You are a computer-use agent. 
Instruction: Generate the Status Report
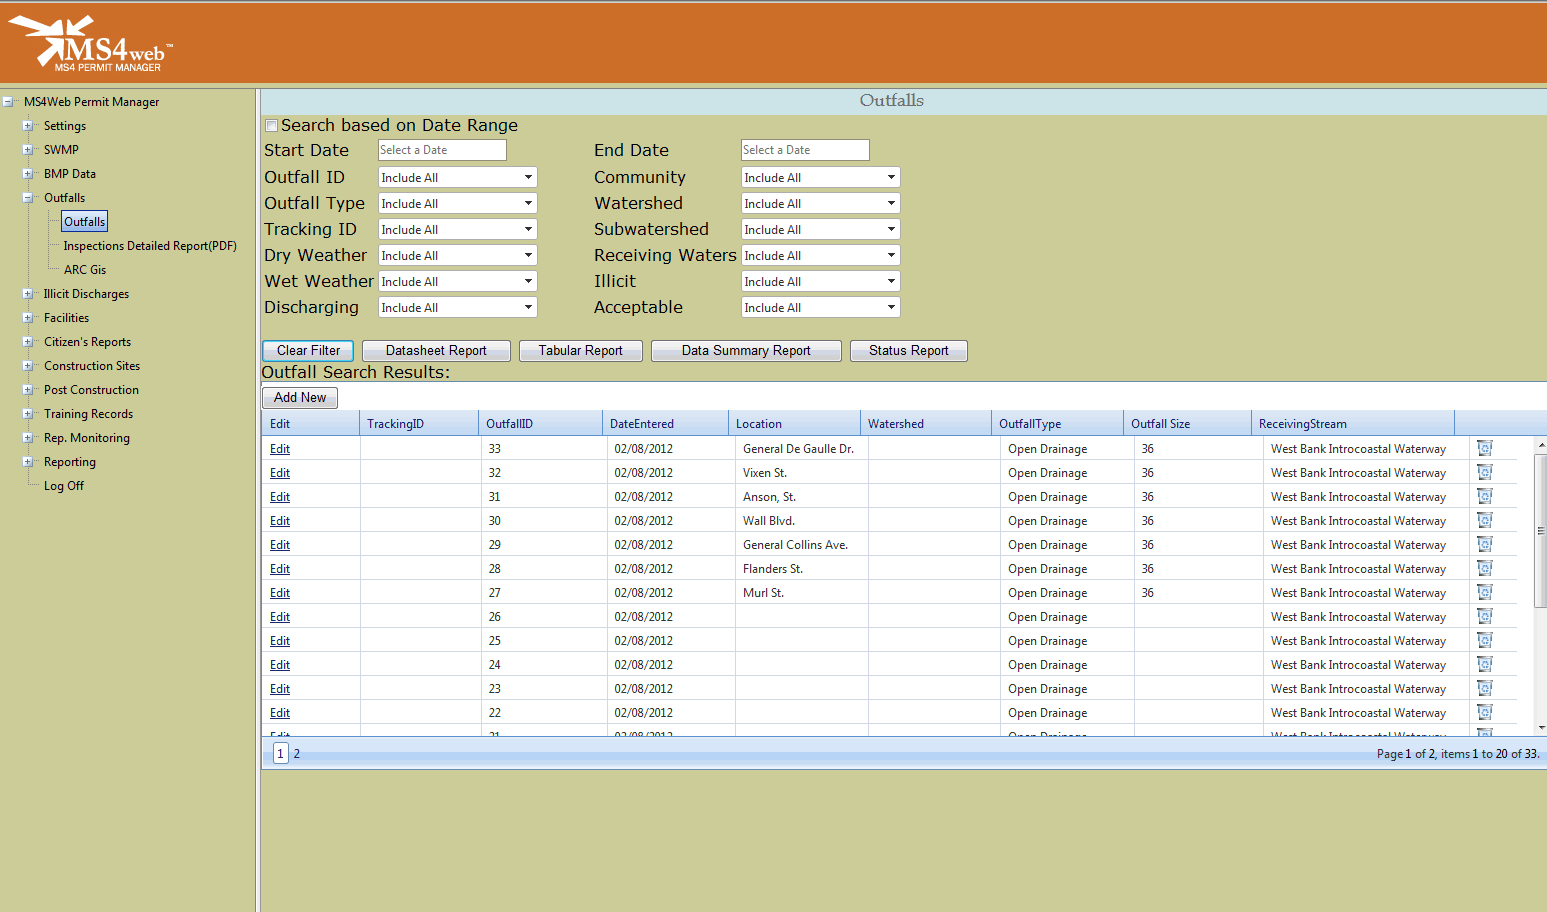(x=908, y=351)
